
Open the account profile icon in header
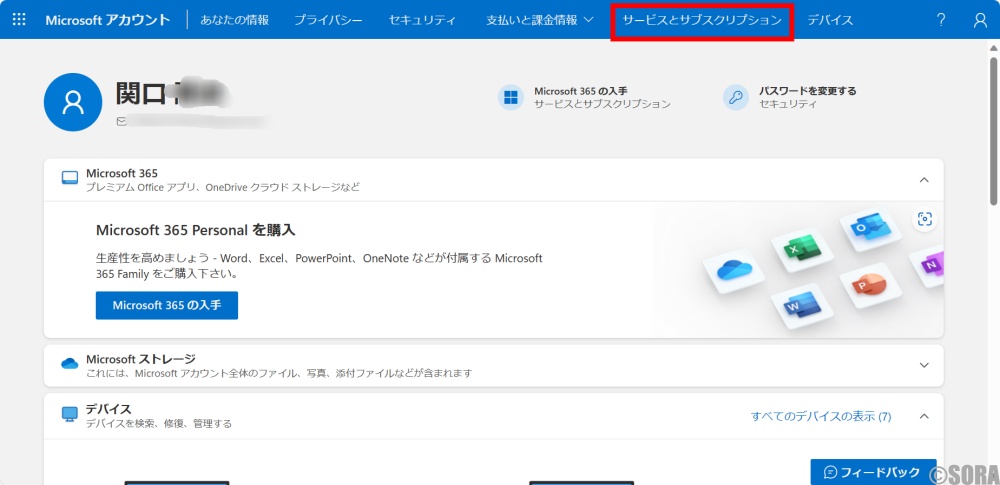point(980,20)
